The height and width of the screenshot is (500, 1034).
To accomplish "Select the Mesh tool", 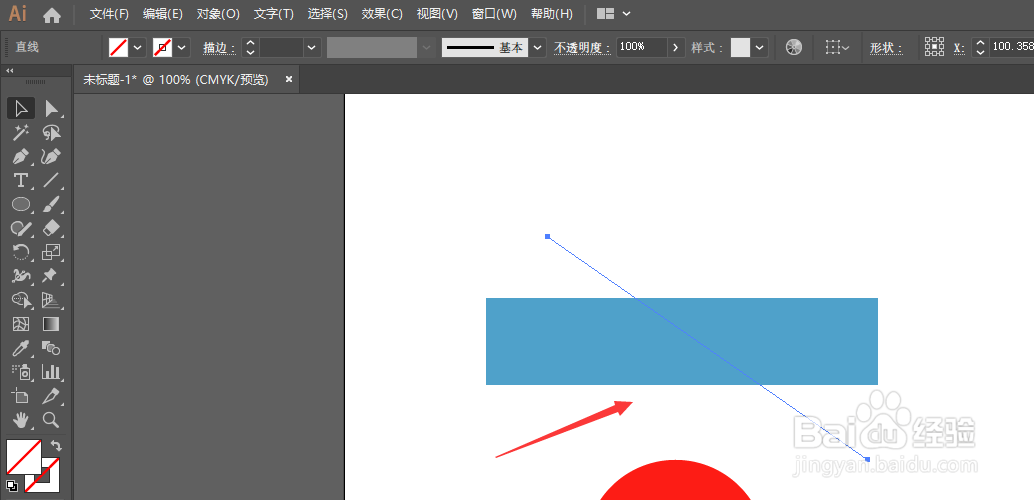I will tap(21, 324).
